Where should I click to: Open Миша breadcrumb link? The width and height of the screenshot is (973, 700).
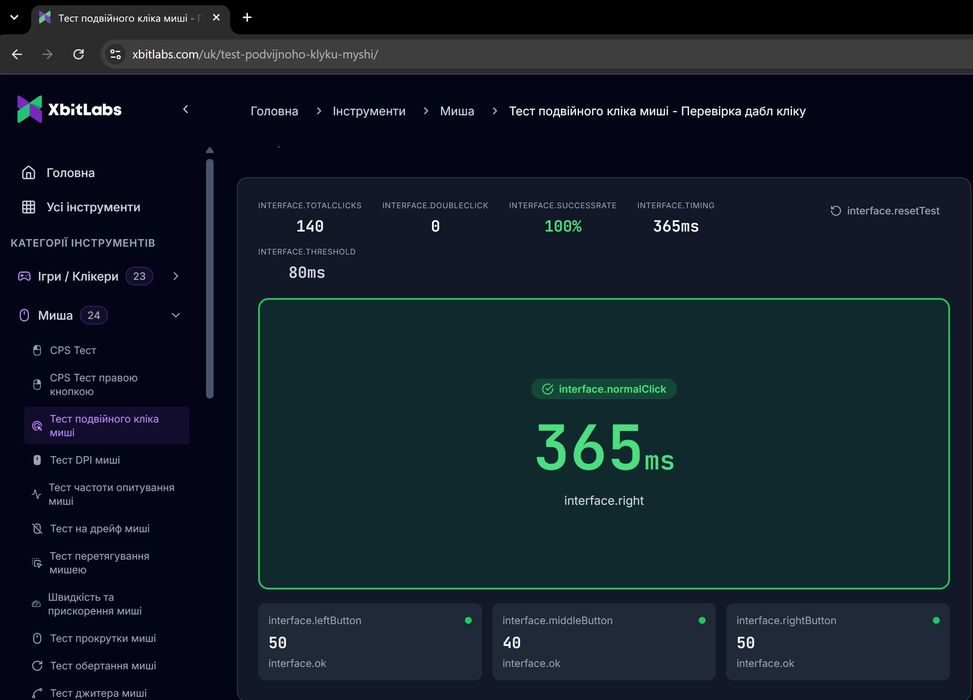(457, 111)
